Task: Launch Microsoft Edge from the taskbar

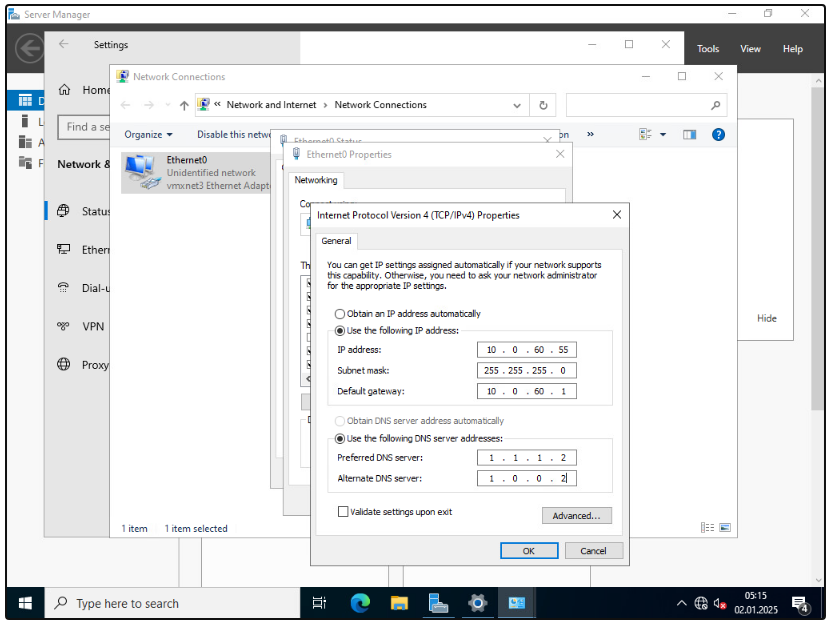Action: (360, 603)
